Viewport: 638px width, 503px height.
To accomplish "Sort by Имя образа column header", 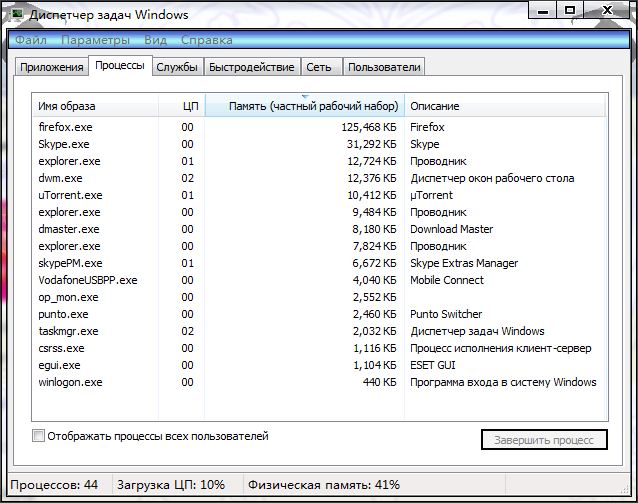I will 95,106.
